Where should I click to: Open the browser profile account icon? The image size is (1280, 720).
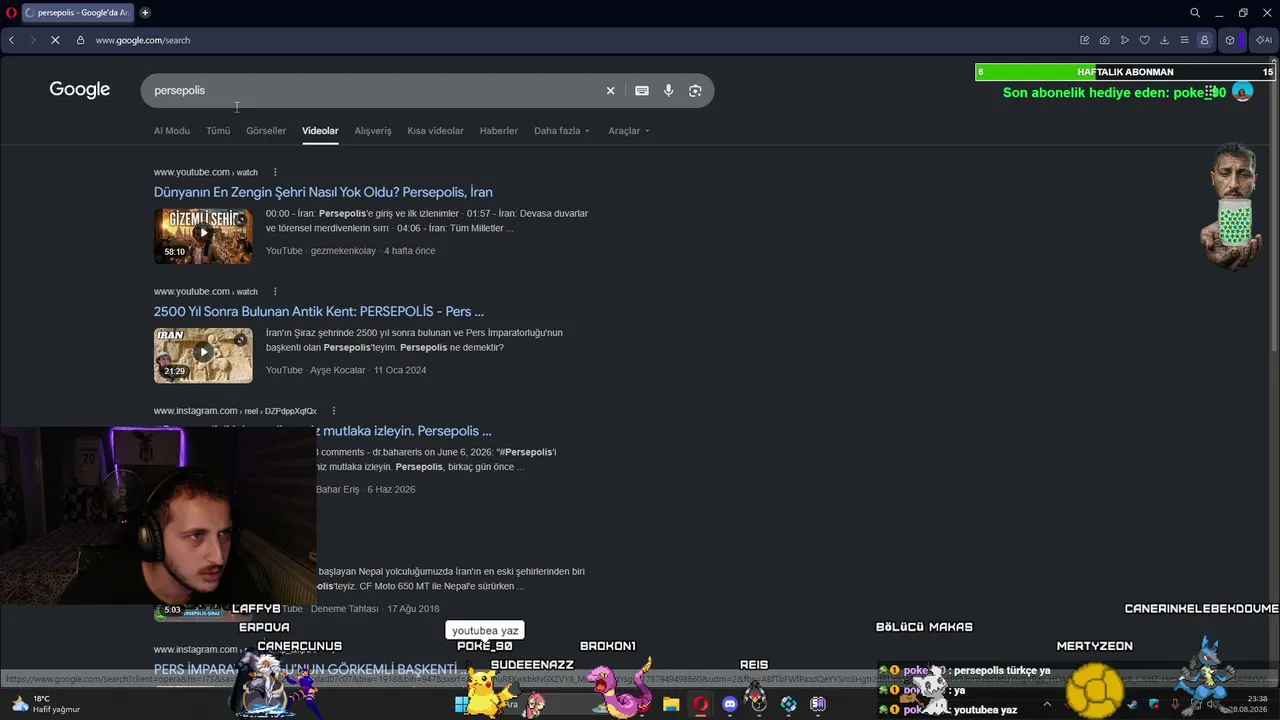(x=1204, y=40)
